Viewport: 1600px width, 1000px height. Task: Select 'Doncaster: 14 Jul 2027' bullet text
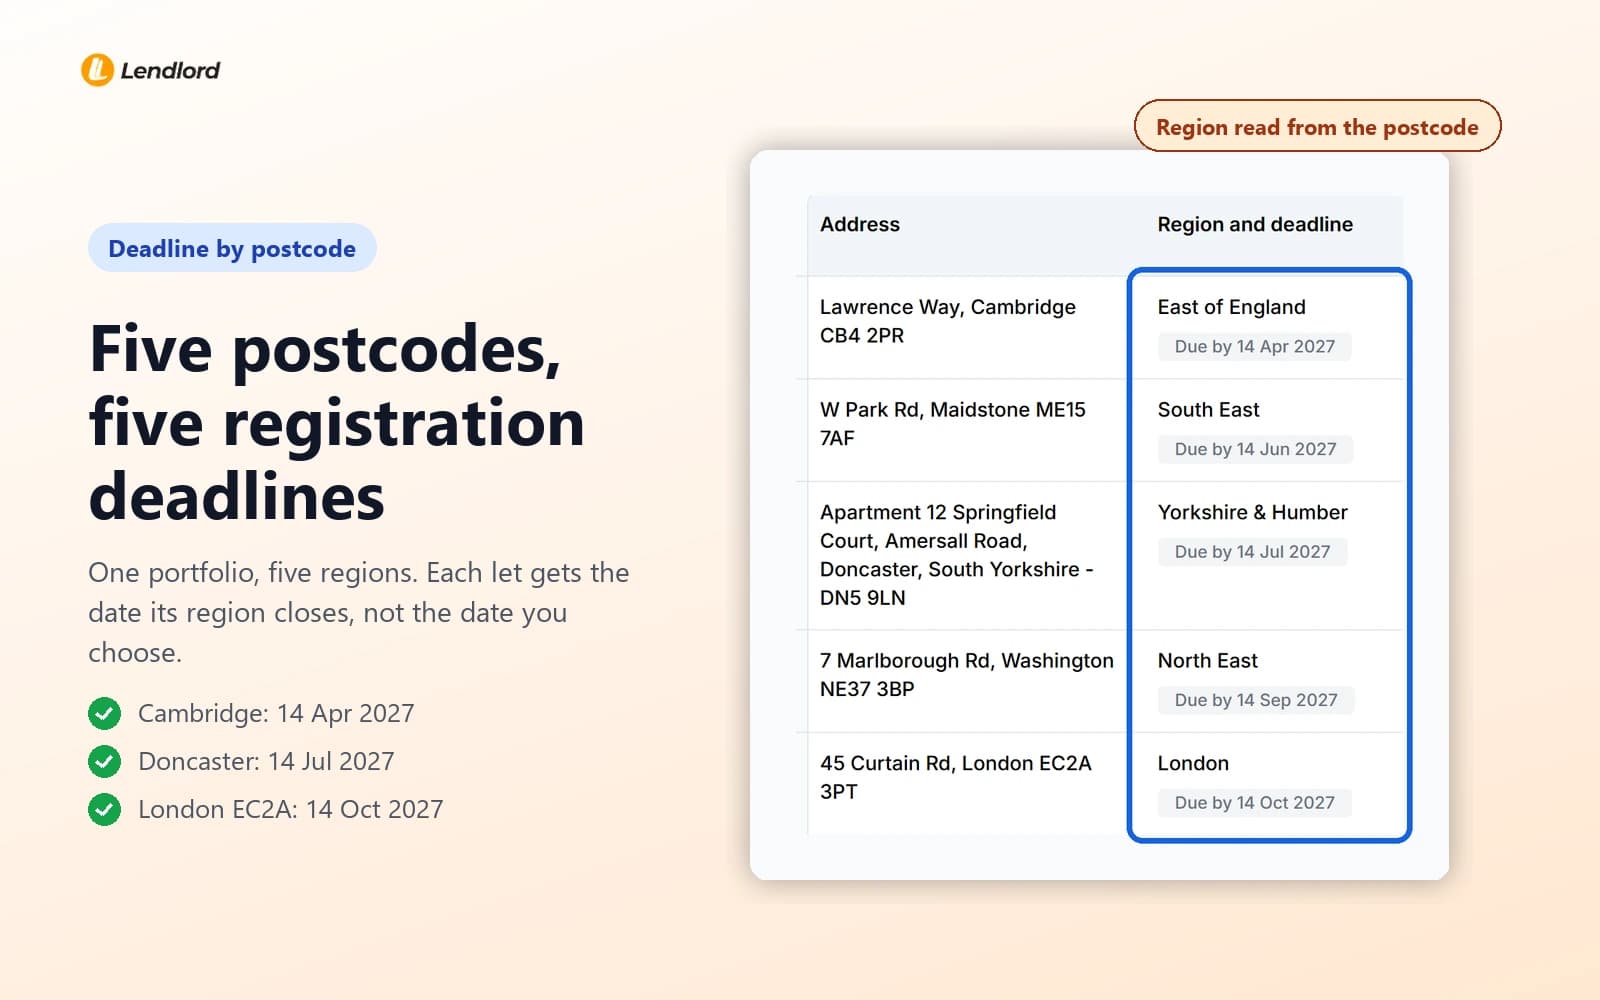click(266, 761)
